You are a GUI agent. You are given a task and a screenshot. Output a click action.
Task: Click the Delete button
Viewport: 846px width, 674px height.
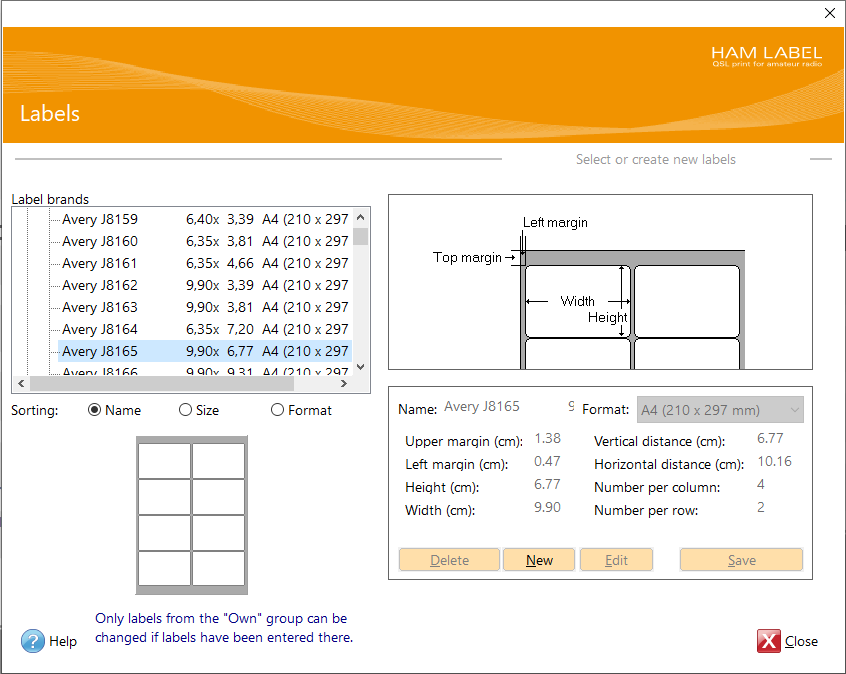pos(449,560)
